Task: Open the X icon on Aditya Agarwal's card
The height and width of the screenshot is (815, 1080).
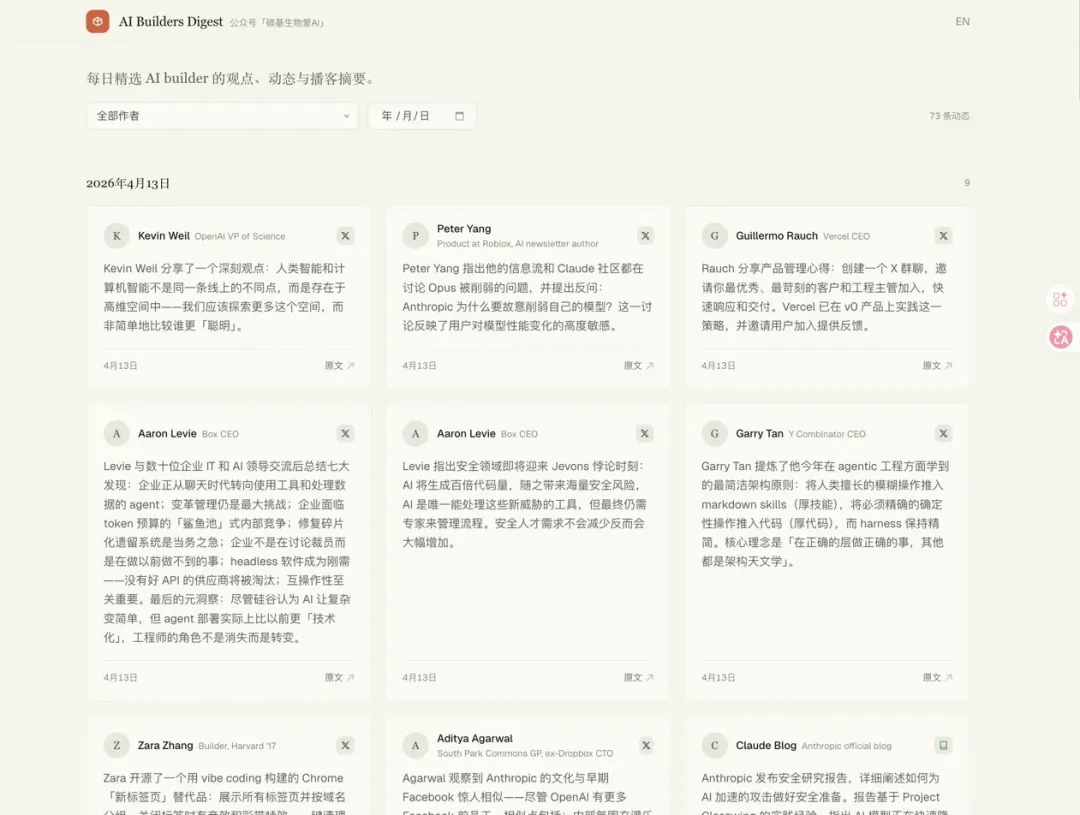Action: coord(645,745)
